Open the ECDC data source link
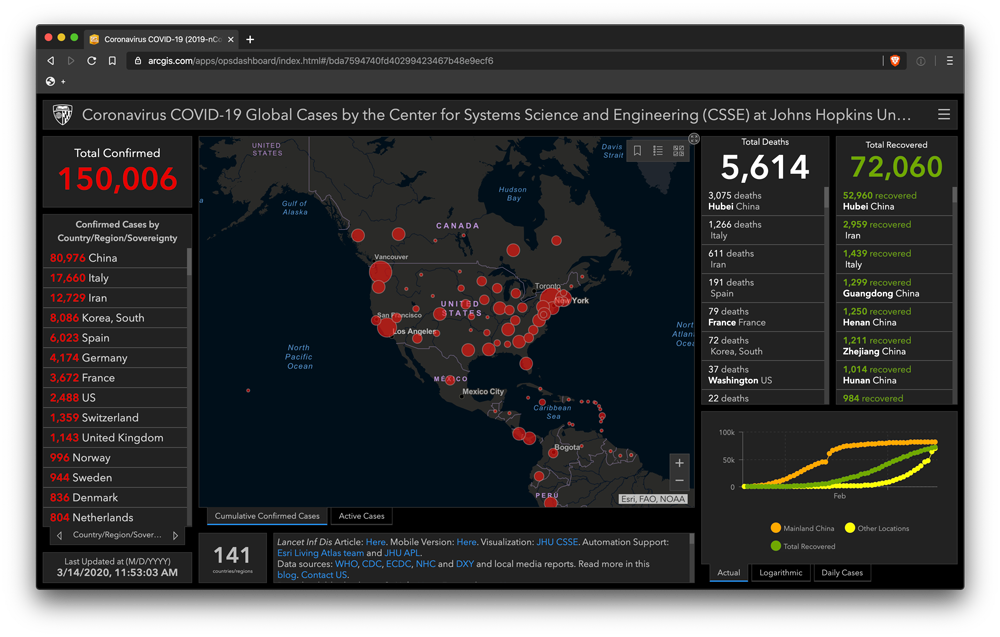This screenshot has height=637, width=1000. point(399,564)
